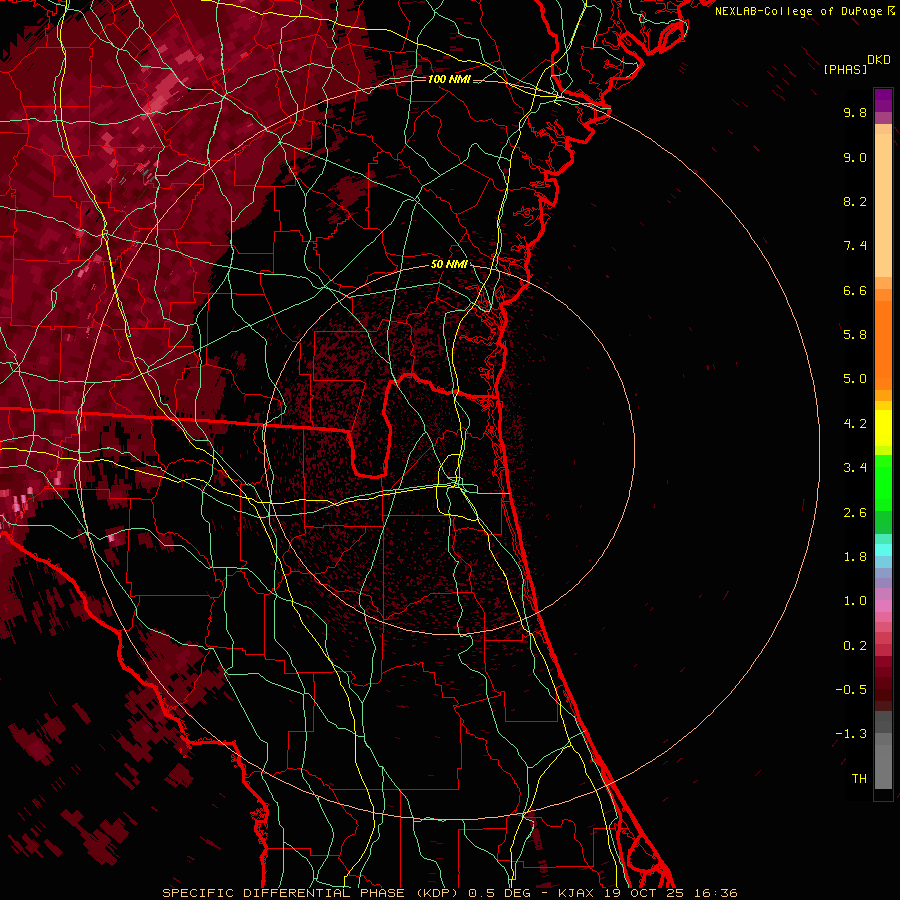Click the 0.2 scale label
The width and height of the screenshot is (900, 900).
point(855,646)
